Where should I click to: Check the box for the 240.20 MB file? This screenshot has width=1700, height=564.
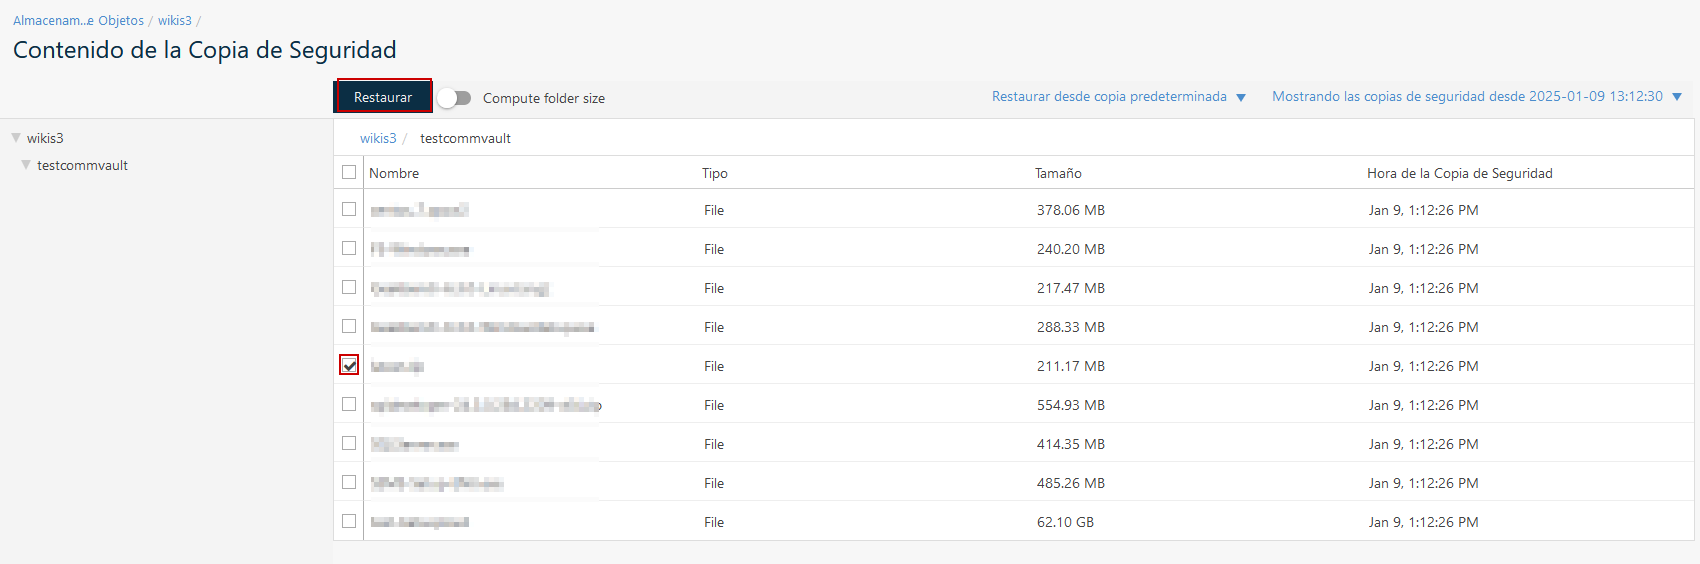(349, 248)
